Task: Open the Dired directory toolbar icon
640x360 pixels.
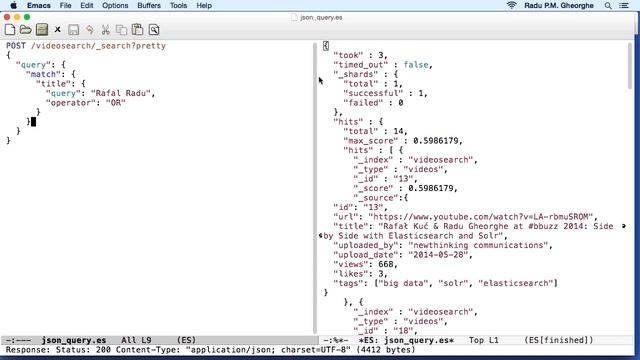Action: [x=42, y=30]
